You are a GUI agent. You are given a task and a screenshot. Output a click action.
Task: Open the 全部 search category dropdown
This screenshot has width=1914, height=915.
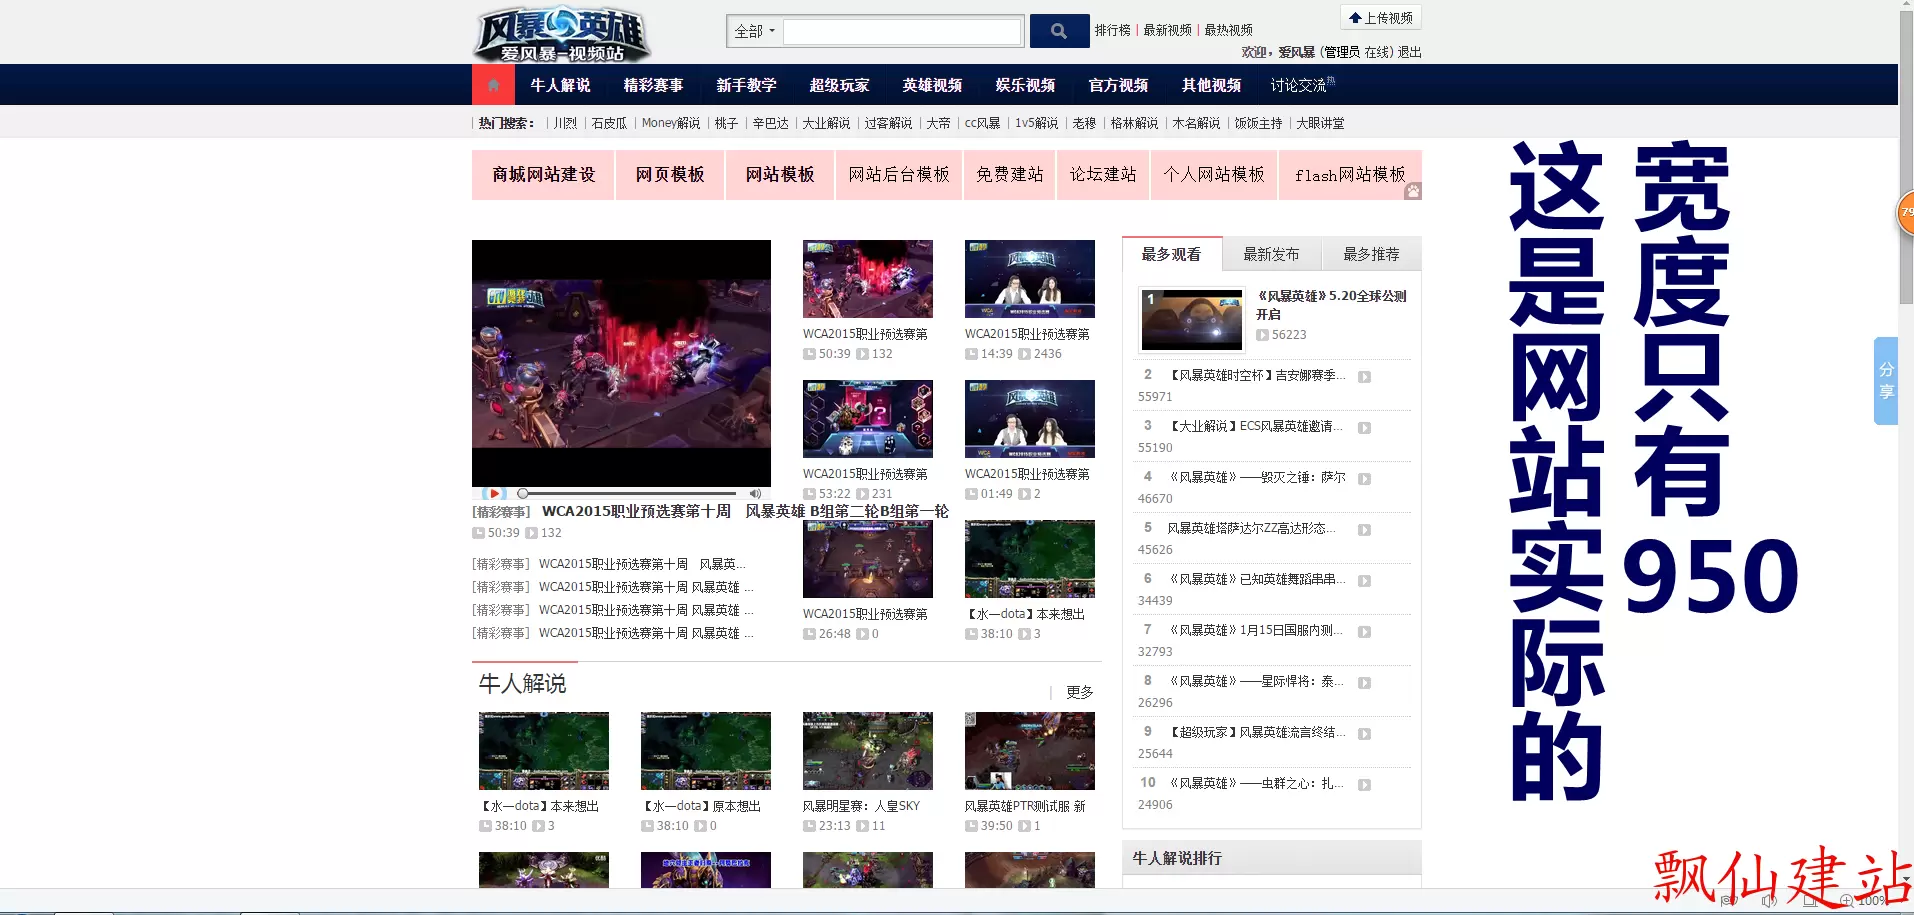tap(755, 31)
